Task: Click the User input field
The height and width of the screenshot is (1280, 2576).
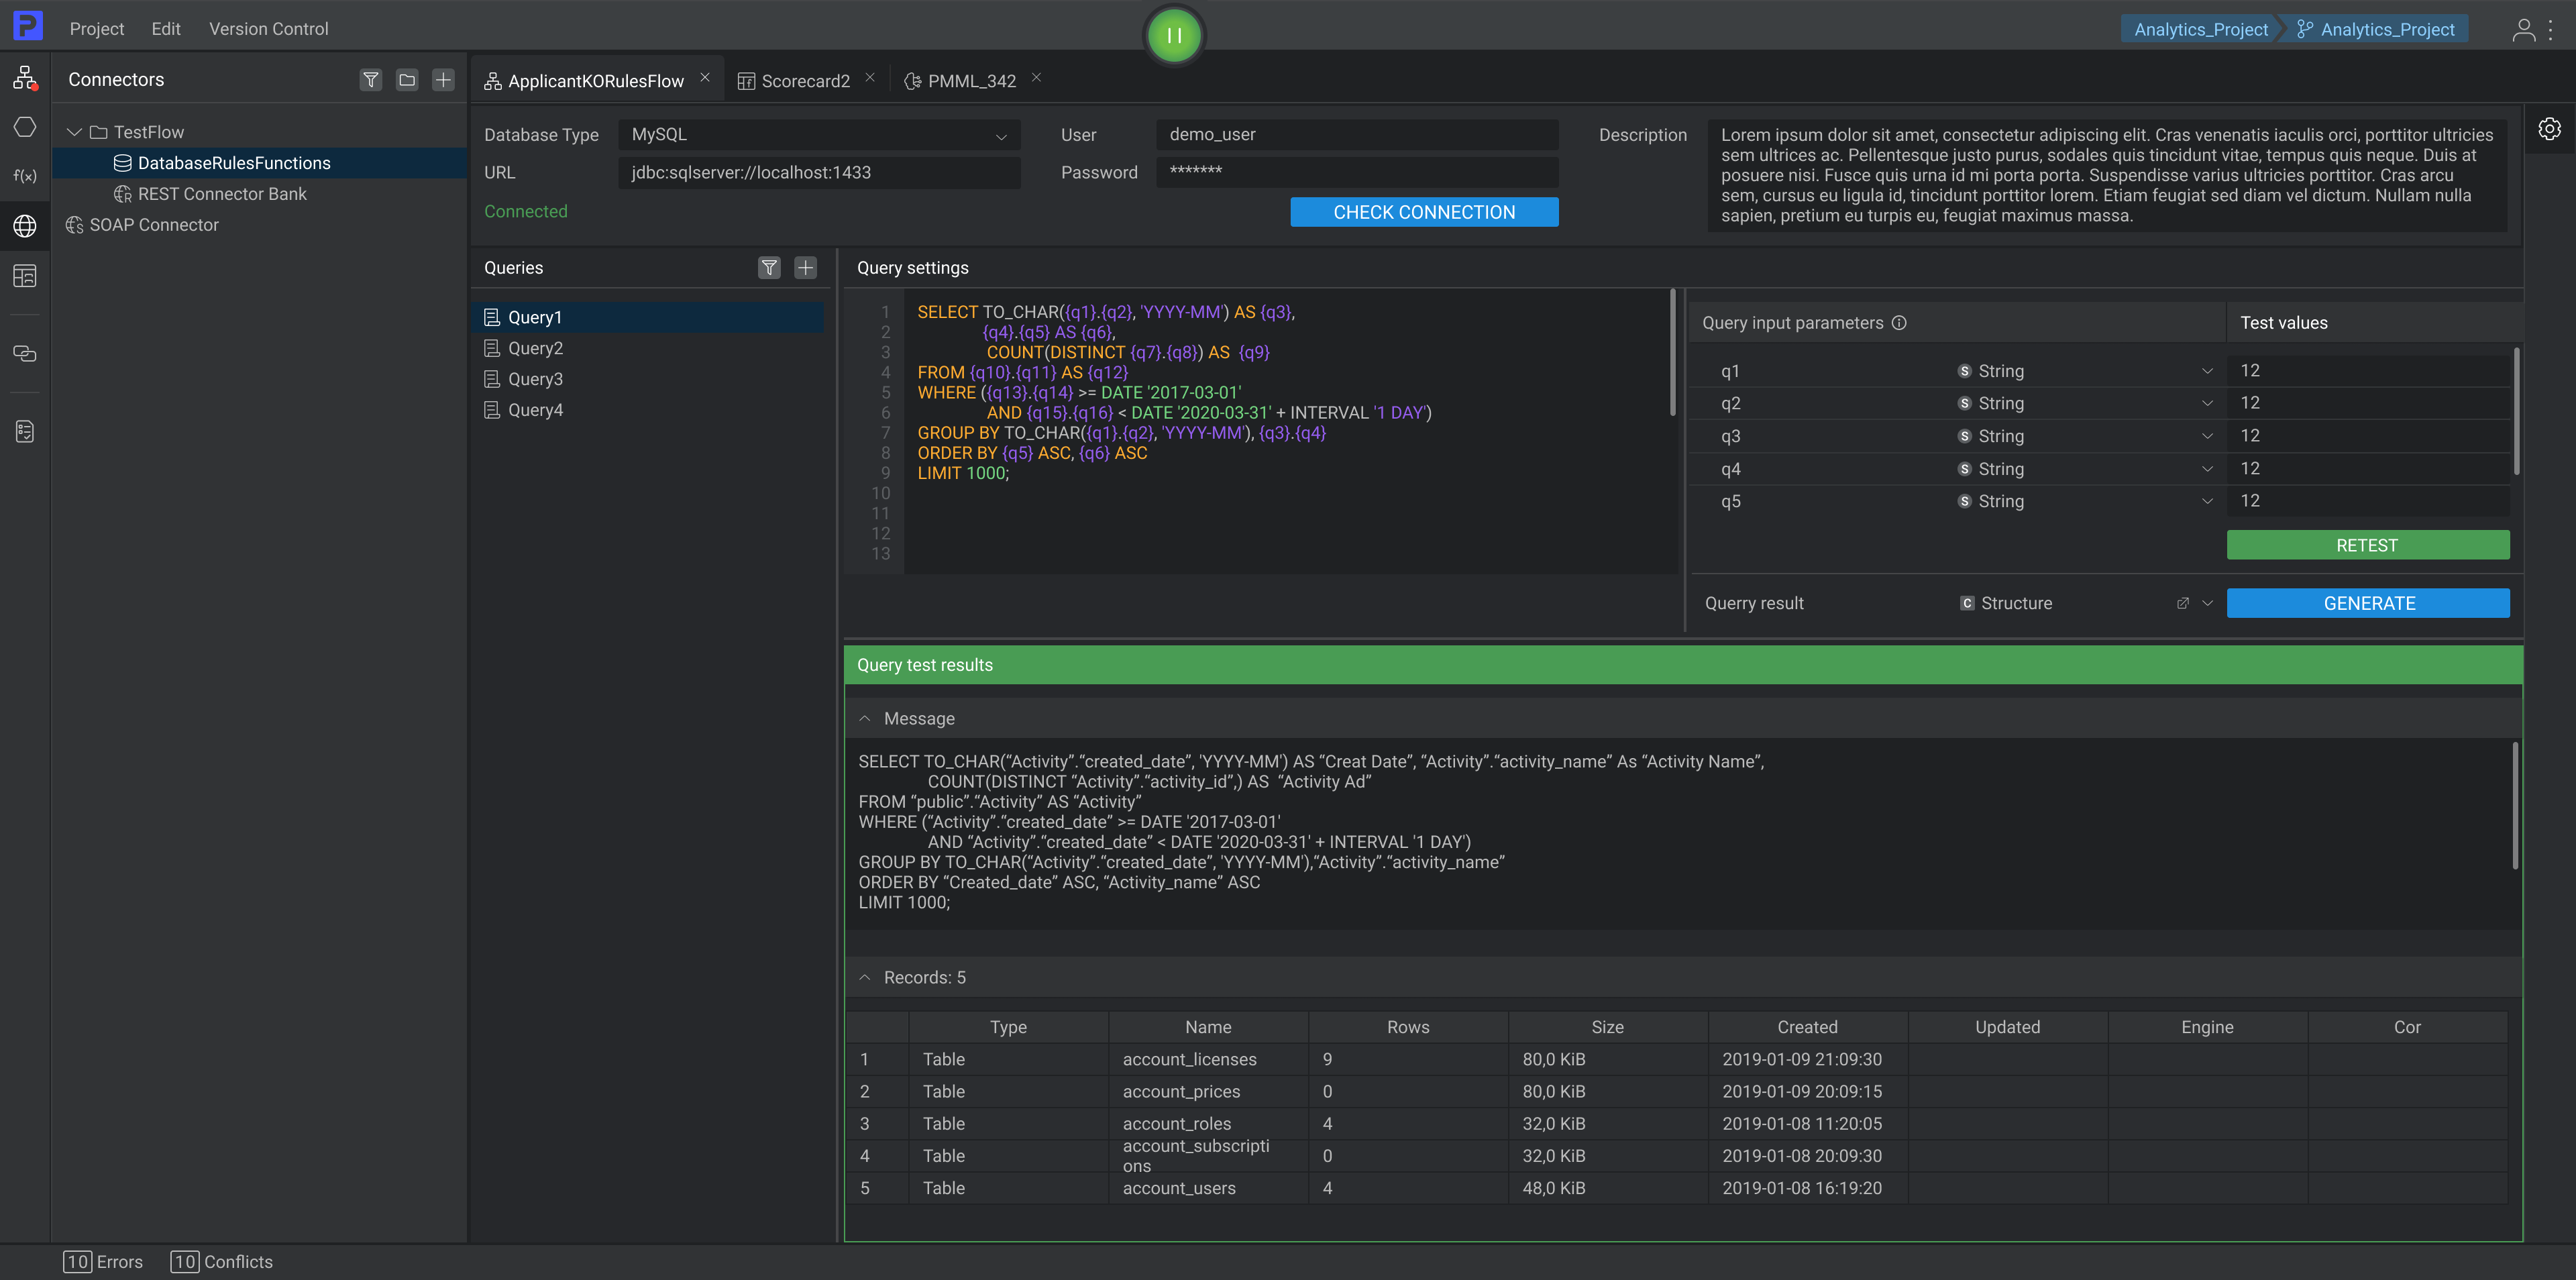Action: [1357, 135]
